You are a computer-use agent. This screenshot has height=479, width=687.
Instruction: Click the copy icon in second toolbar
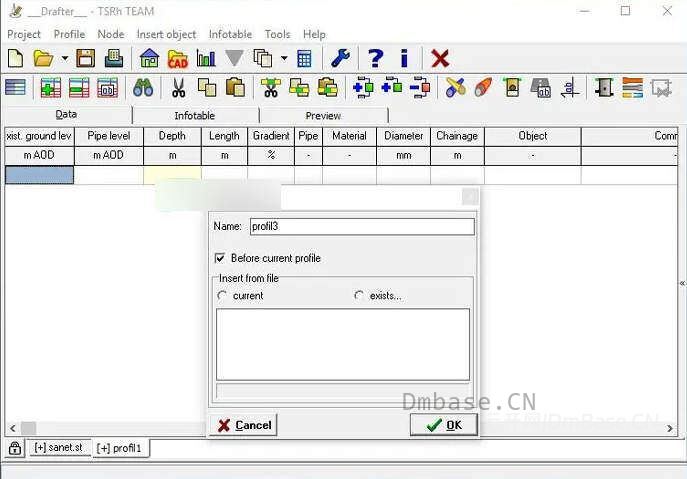pos(207,87)
